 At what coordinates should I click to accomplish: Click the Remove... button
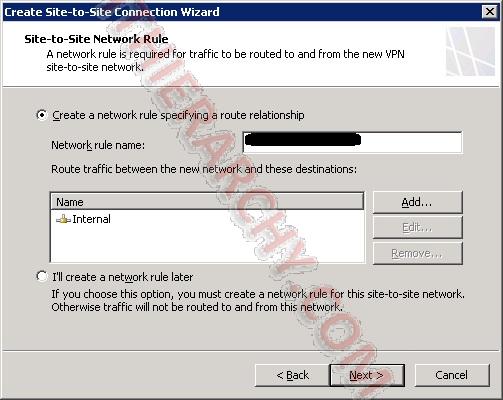[418, 253]
